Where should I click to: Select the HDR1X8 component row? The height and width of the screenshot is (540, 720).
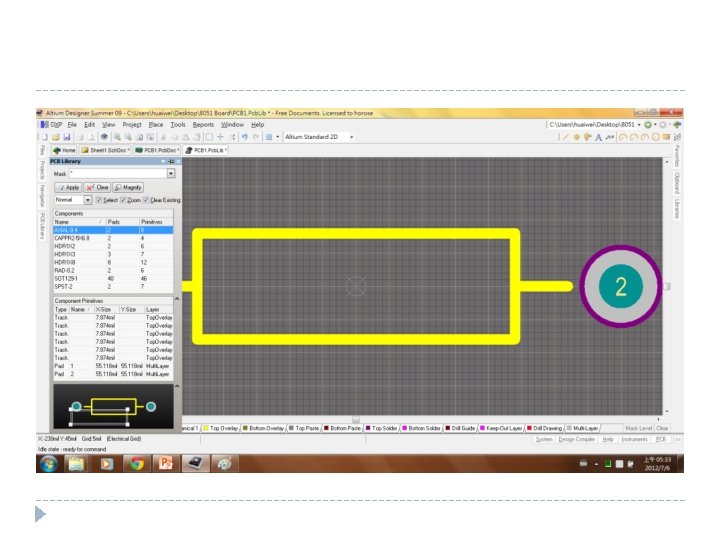[113, 262]
